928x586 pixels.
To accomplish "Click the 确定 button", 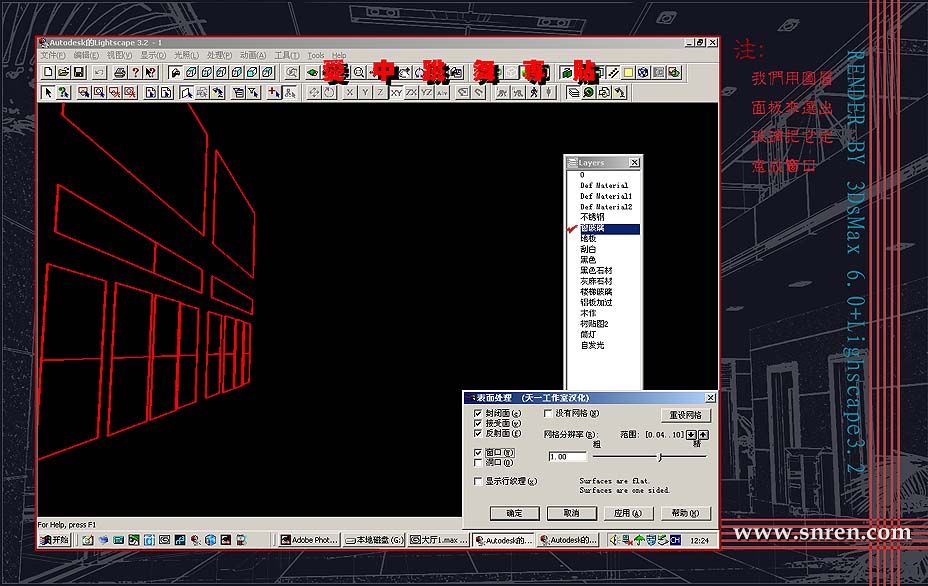I will (514, 513).
